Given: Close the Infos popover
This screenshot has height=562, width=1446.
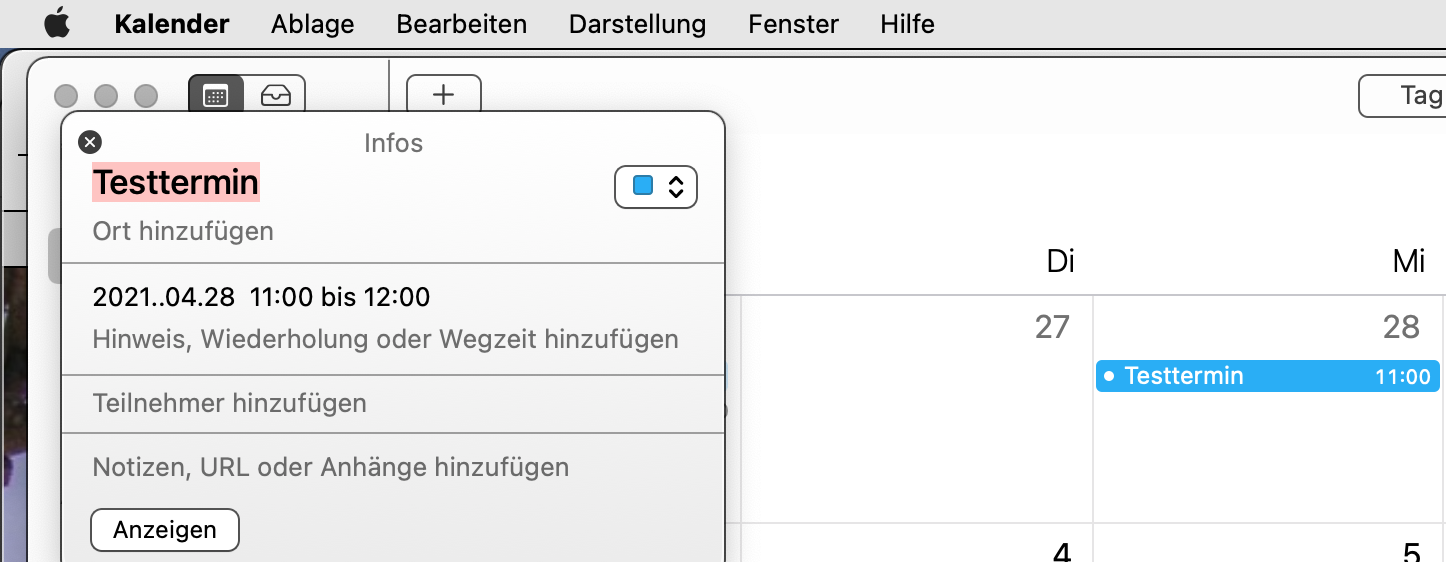Looking at the screenshot, I should click(90, 142).
